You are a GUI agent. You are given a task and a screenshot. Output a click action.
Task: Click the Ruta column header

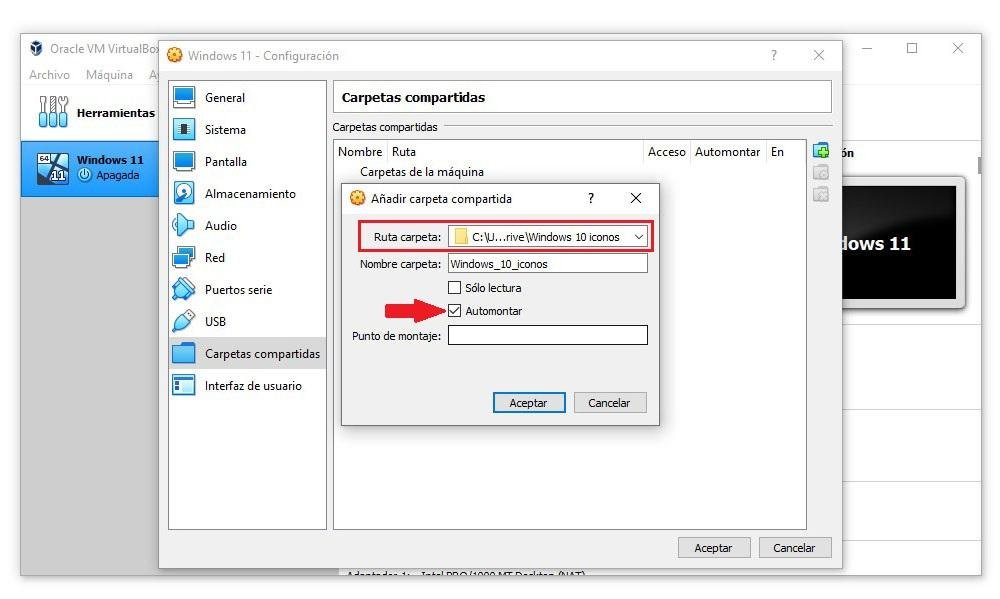pyautogui.click(x=403, y=152)
